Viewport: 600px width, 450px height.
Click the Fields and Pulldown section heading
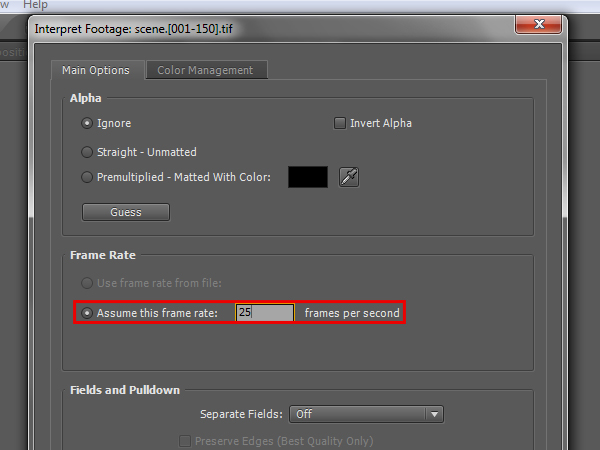click(125, 390)
